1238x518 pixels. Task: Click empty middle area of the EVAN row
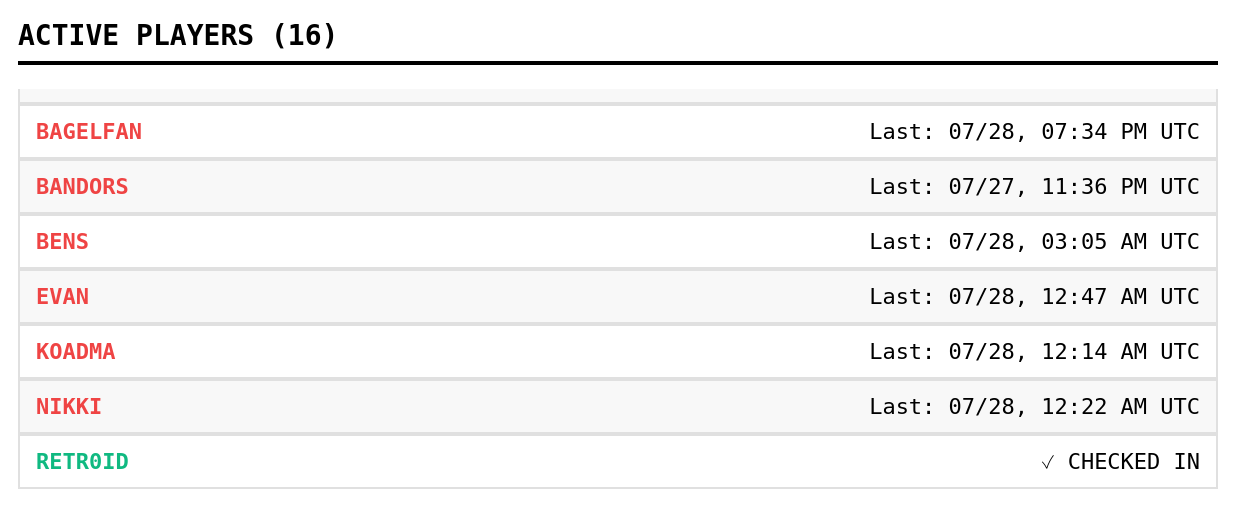[x=480, y=297]
